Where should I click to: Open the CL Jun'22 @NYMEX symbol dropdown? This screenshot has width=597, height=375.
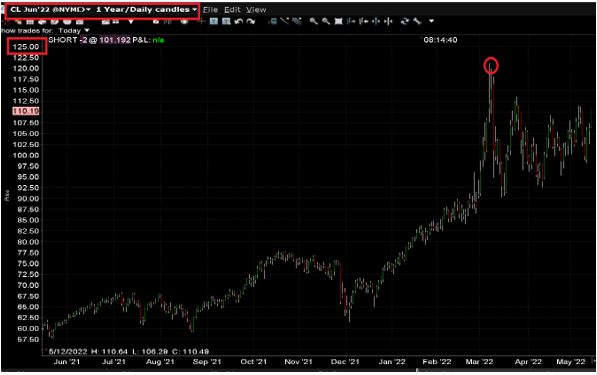click(51, 10)
